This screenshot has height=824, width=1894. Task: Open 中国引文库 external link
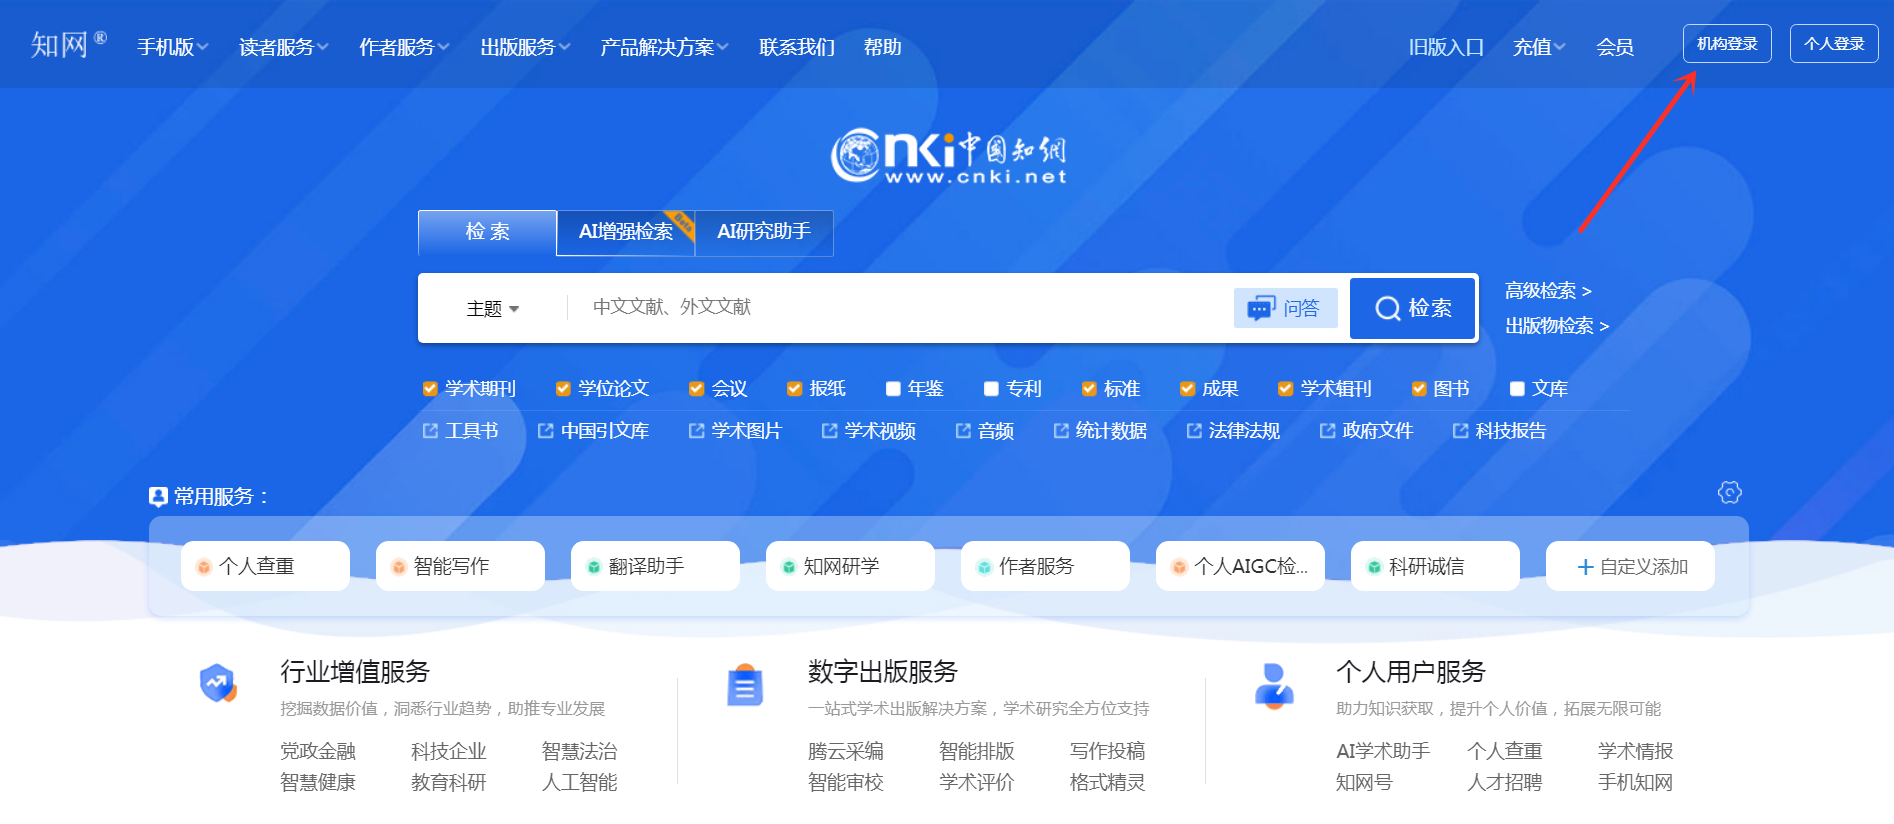(x=593, y=431)
